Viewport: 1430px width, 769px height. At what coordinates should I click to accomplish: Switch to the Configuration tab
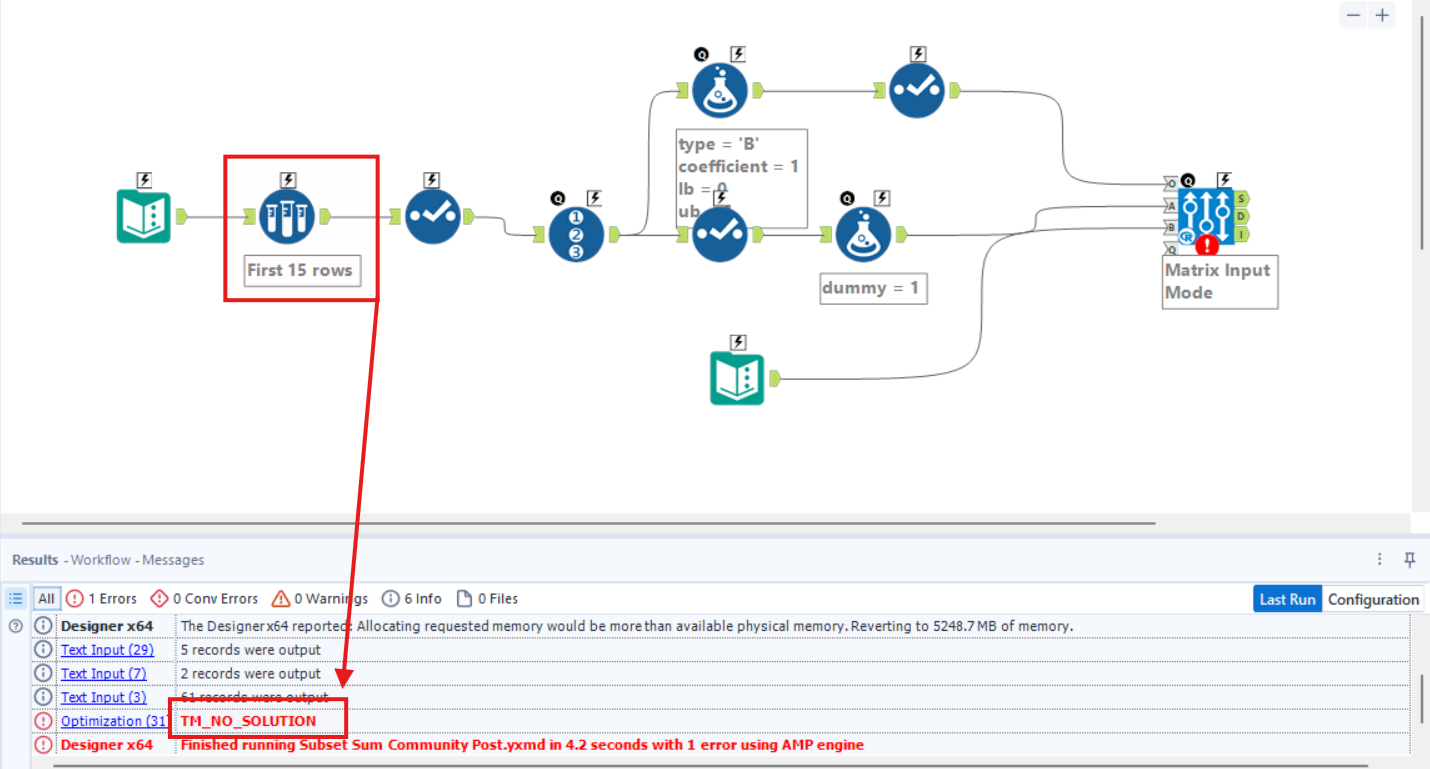(1373, 598)
